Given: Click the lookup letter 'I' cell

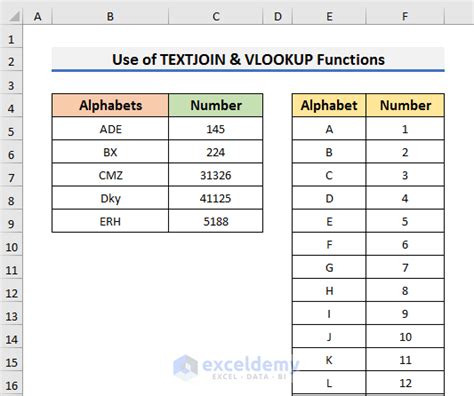Looking at the screenshot, I should [329, 314].
